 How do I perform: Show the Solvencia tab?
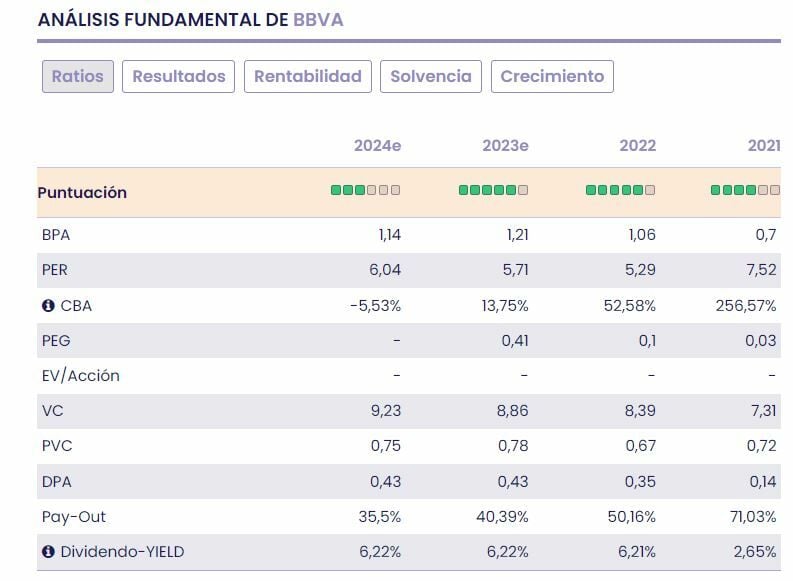pos(431,77)
